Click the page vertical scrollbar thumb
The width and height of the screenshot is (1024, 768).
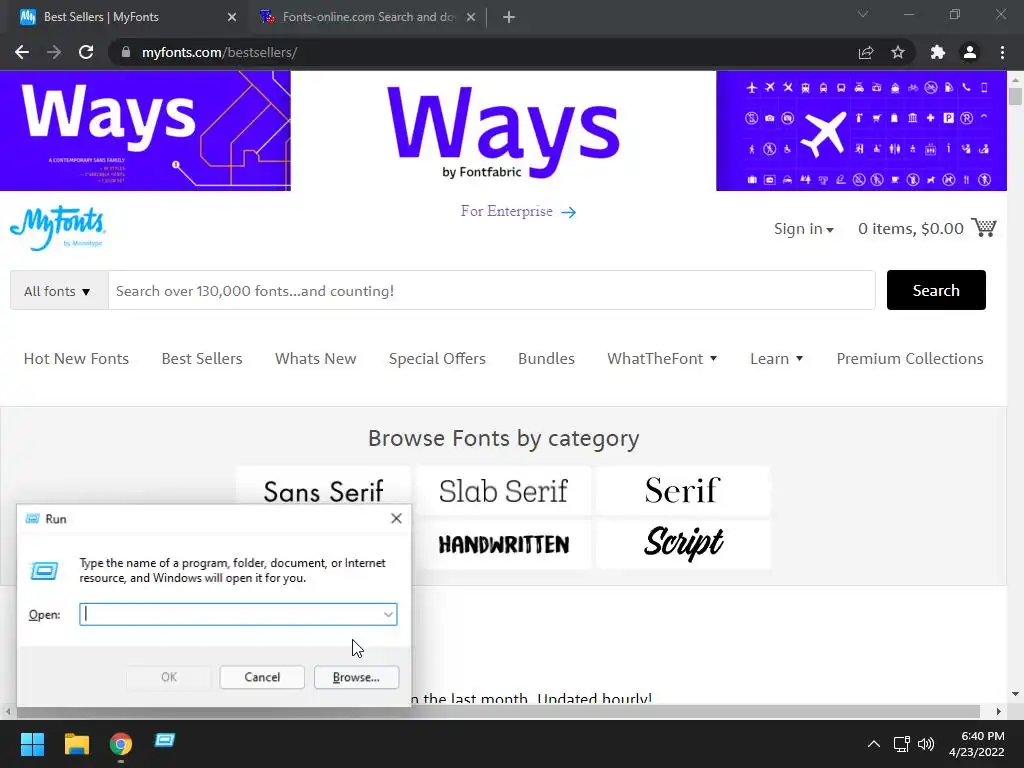click(x=1015, y=96)
